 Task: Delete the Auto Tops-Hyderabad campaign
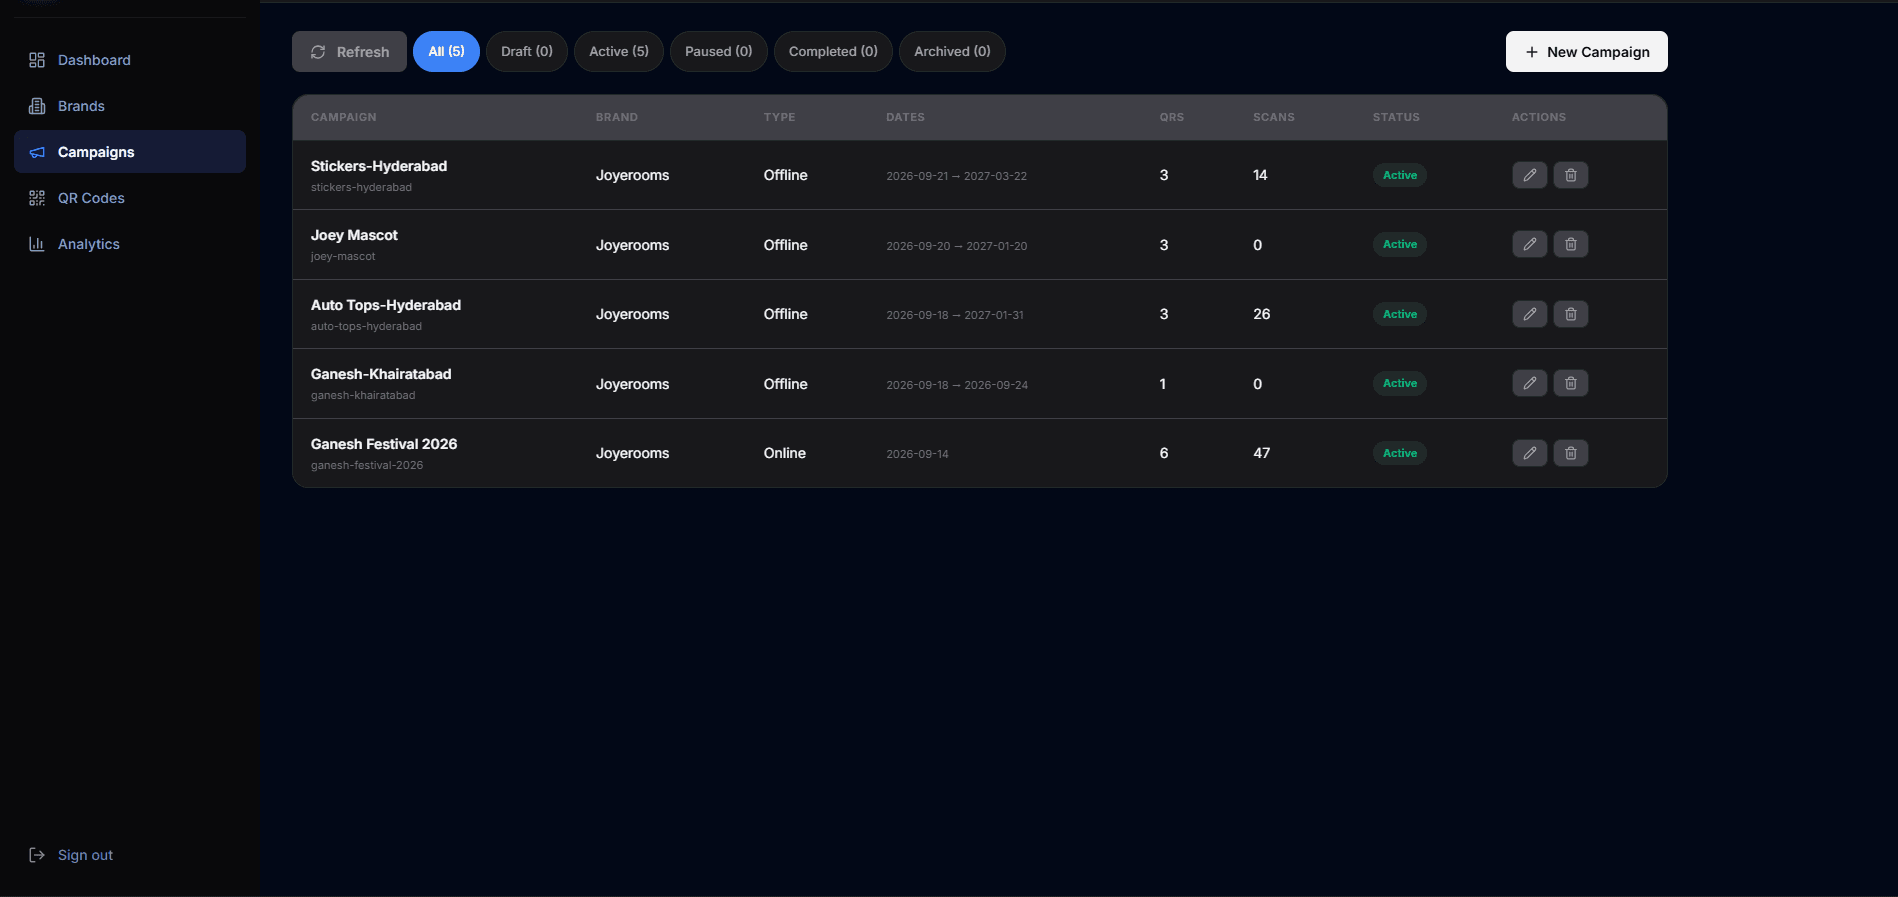coord(1571,314)
